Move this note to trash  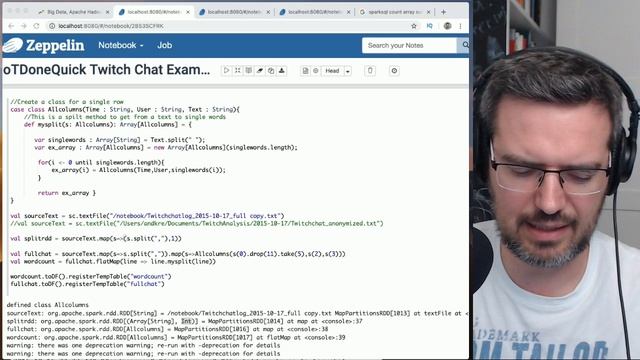(370, 71)
